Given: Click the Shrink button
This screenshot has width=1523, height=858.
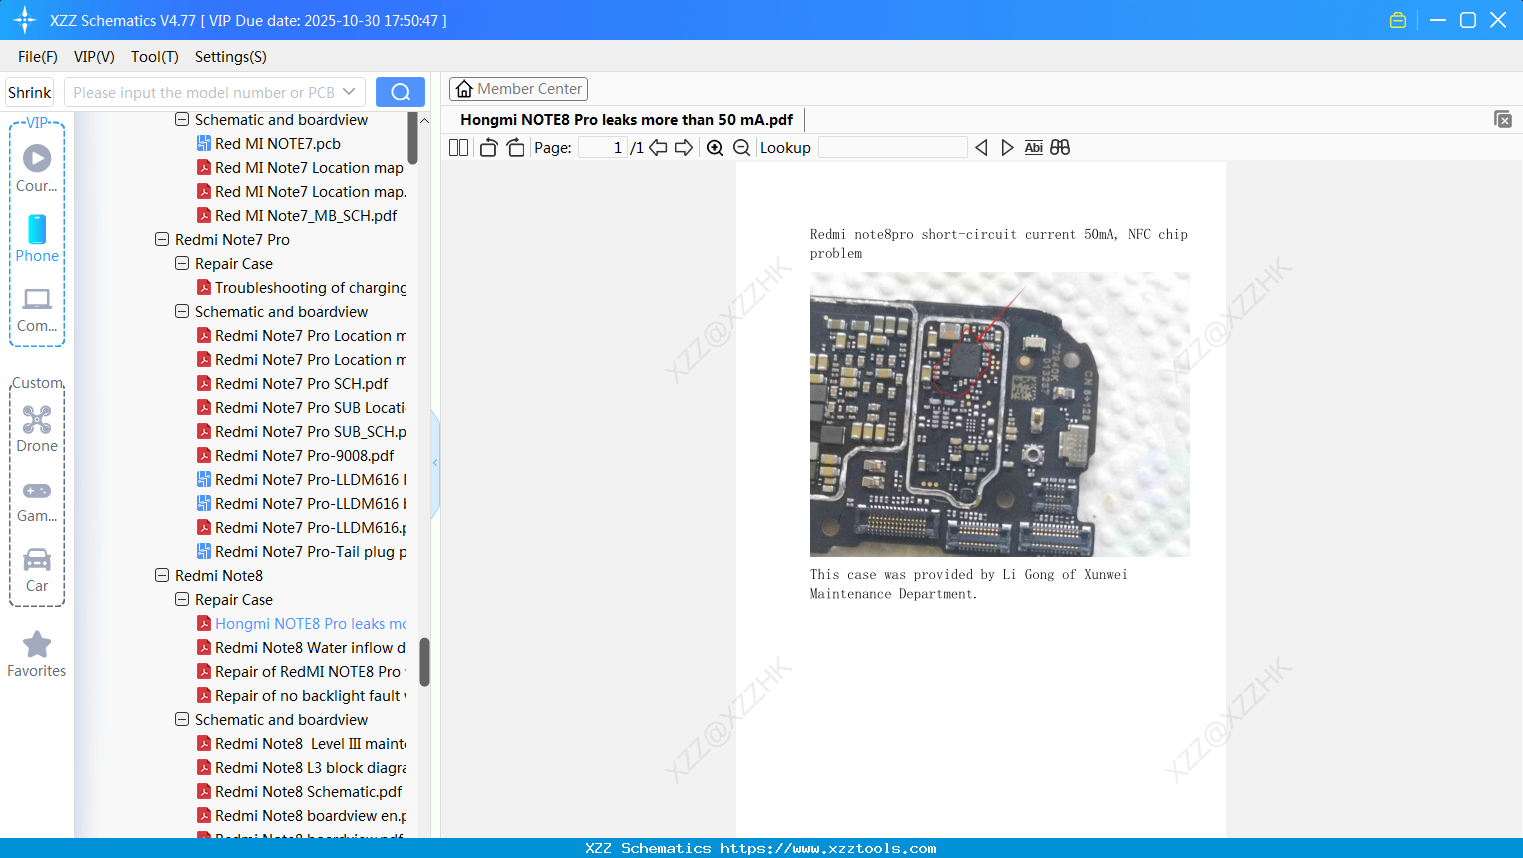Looking at the screenshot, I should click(x=29, y=92).
